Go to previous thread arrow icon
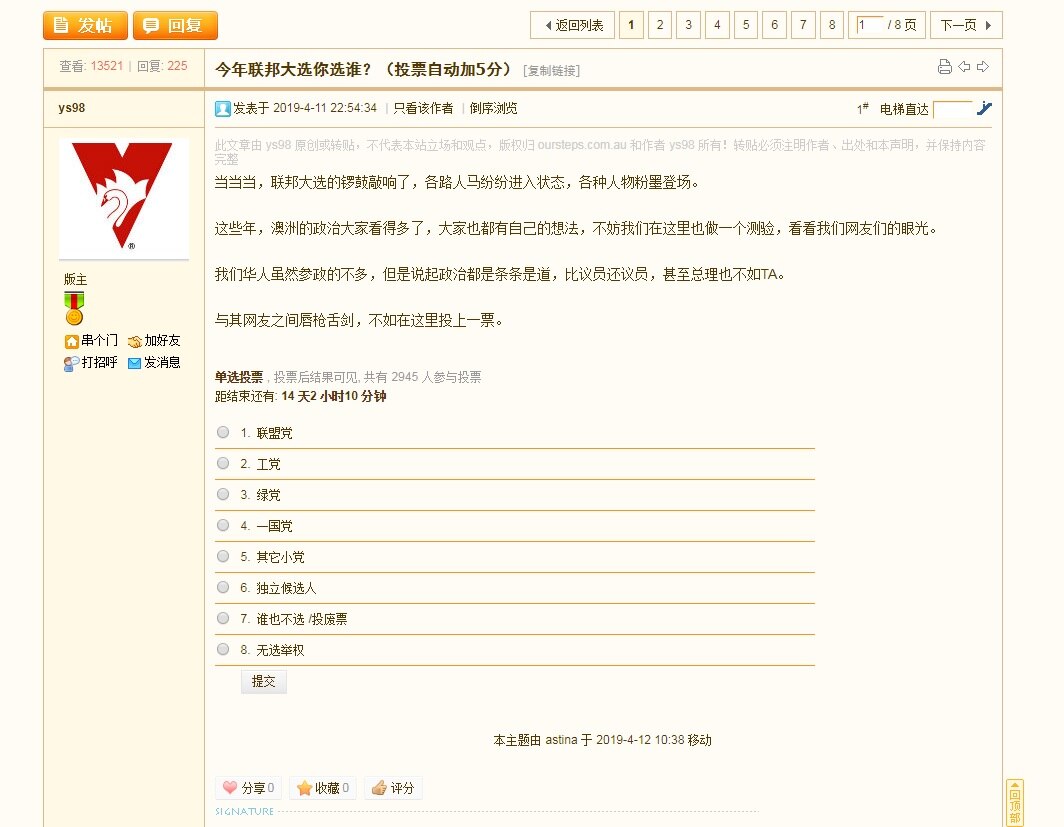Viewport: 1064px width, 827px height. coord(964,67)
